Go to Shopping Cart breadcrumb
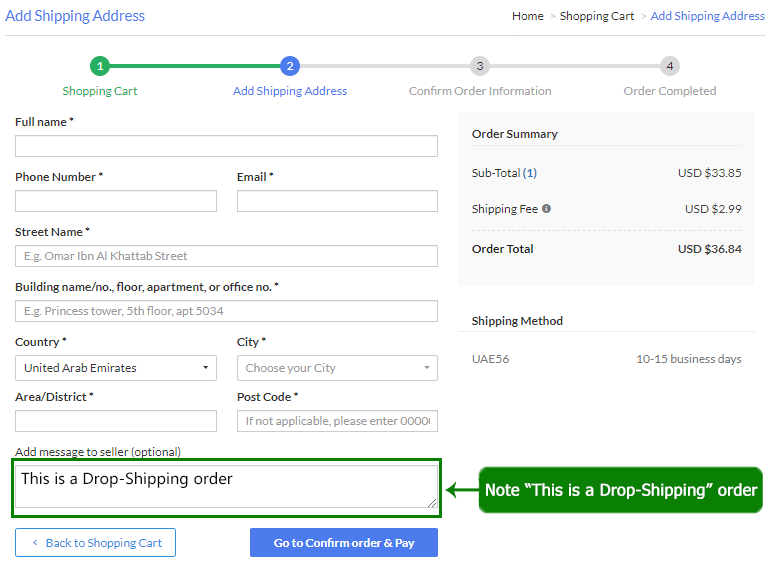This screenshot has height=580, width=770. pos(597,16)
